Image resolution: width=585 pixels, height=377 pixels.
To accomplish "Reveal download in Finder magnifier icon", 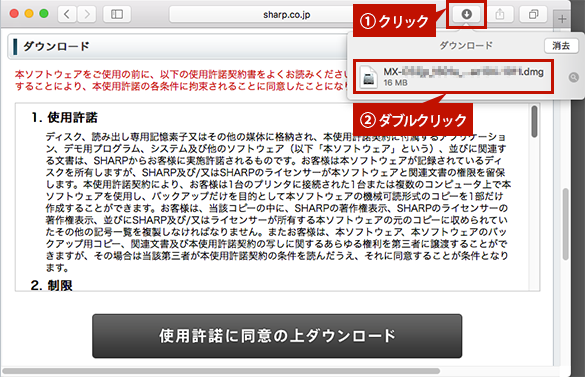I will [x=573, y=77].
